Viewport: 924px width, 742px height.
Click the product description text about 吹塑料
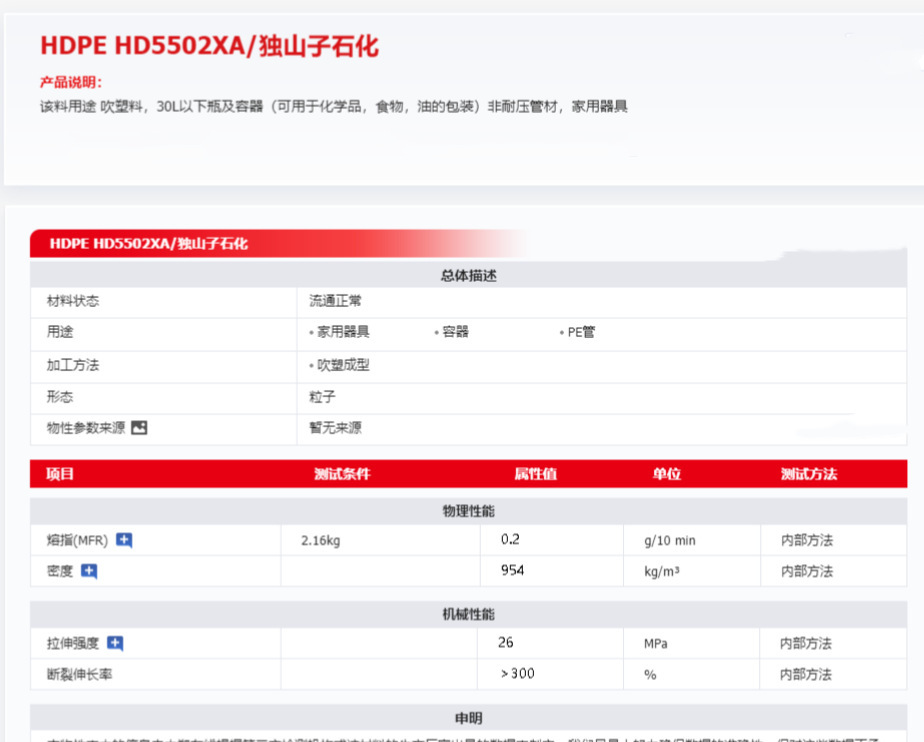(334, 107)
